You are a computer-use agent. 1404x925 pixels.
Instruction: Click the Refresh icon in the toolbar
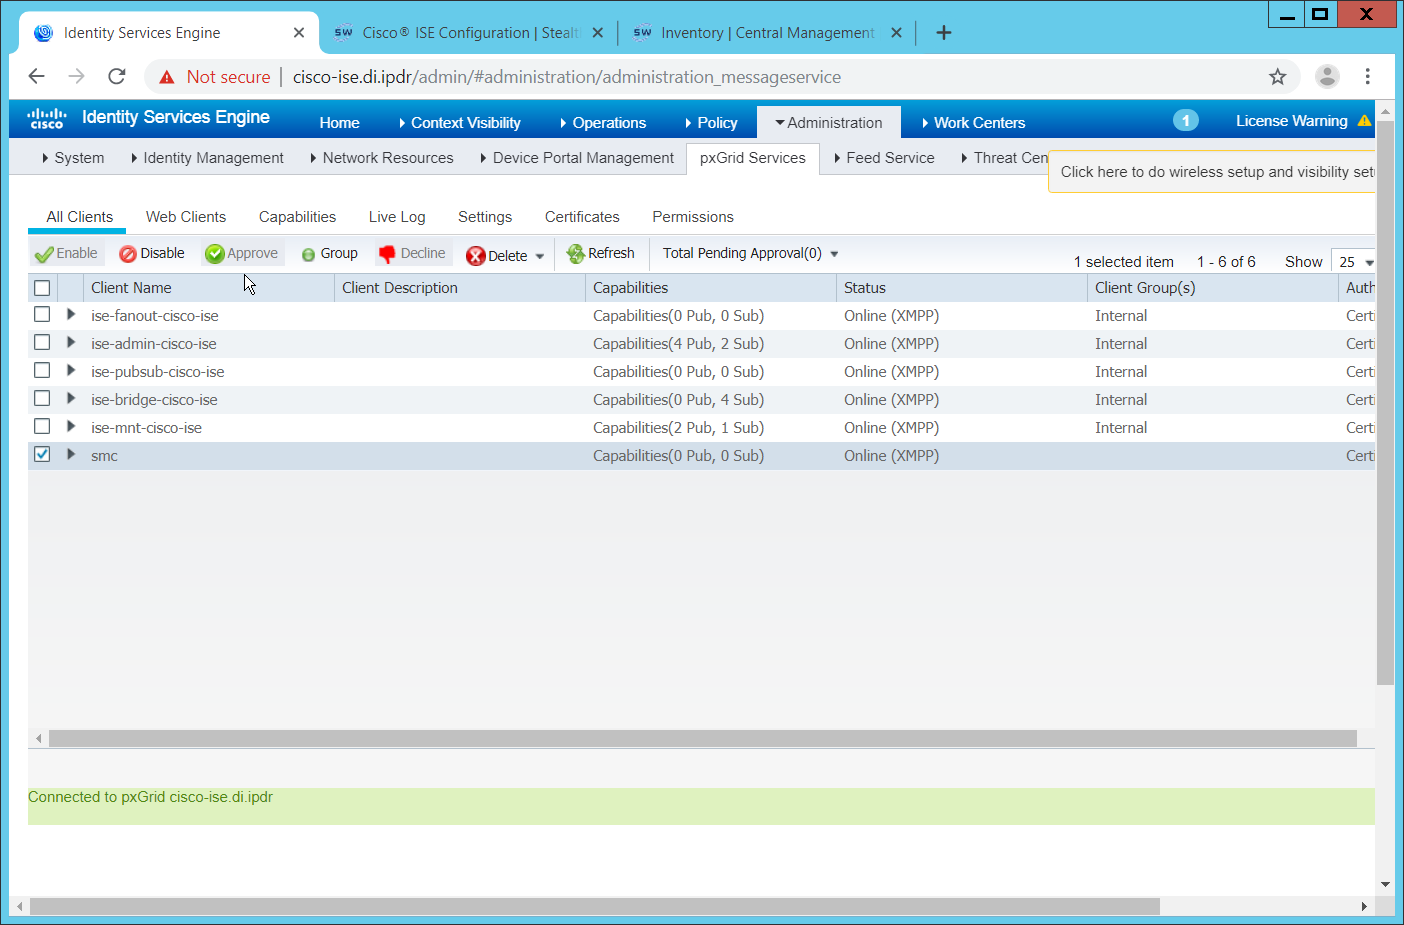575,254
